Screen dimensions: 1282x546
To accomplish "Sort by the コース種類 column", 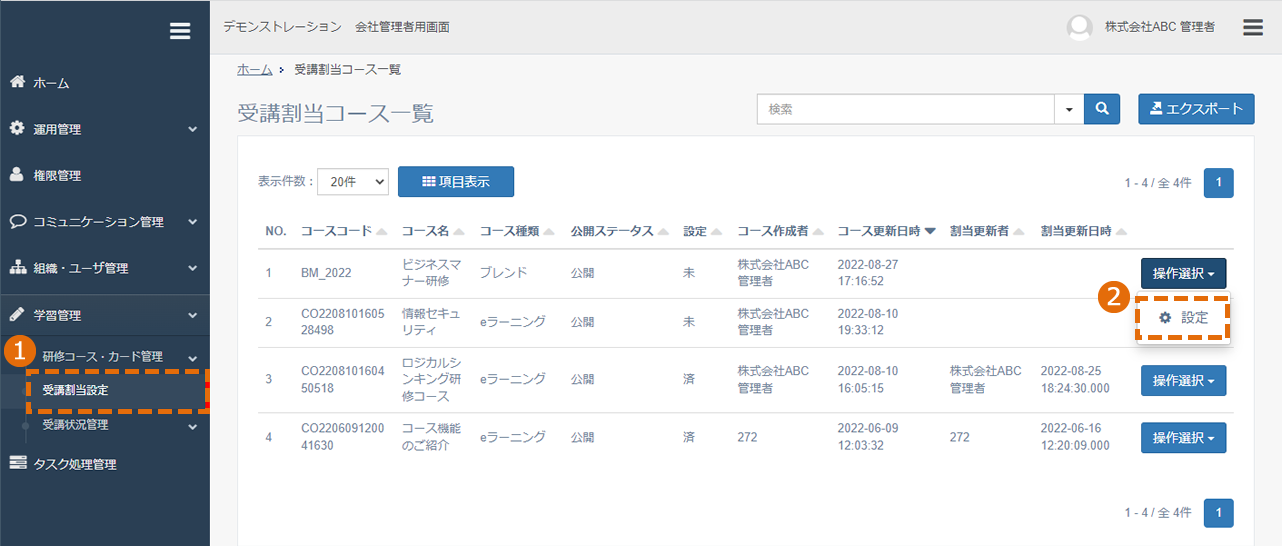I will click(x=517, y=231).
